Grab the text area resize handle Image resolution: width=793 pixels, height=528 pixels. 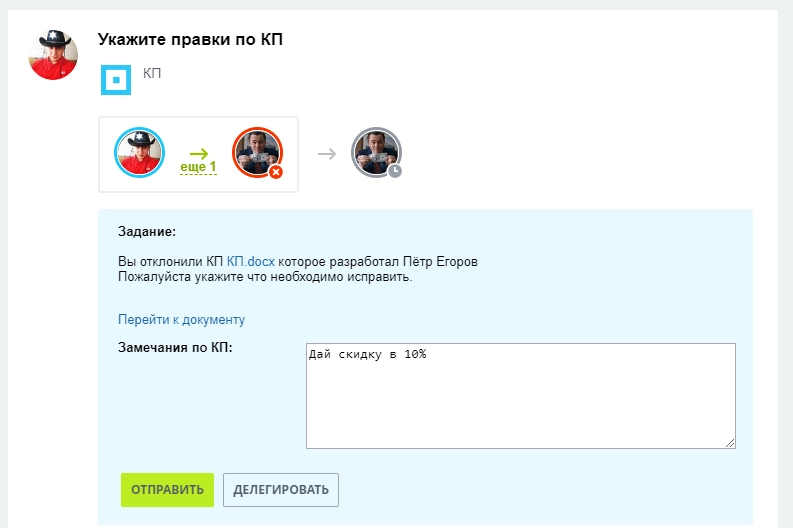[730, 443]
